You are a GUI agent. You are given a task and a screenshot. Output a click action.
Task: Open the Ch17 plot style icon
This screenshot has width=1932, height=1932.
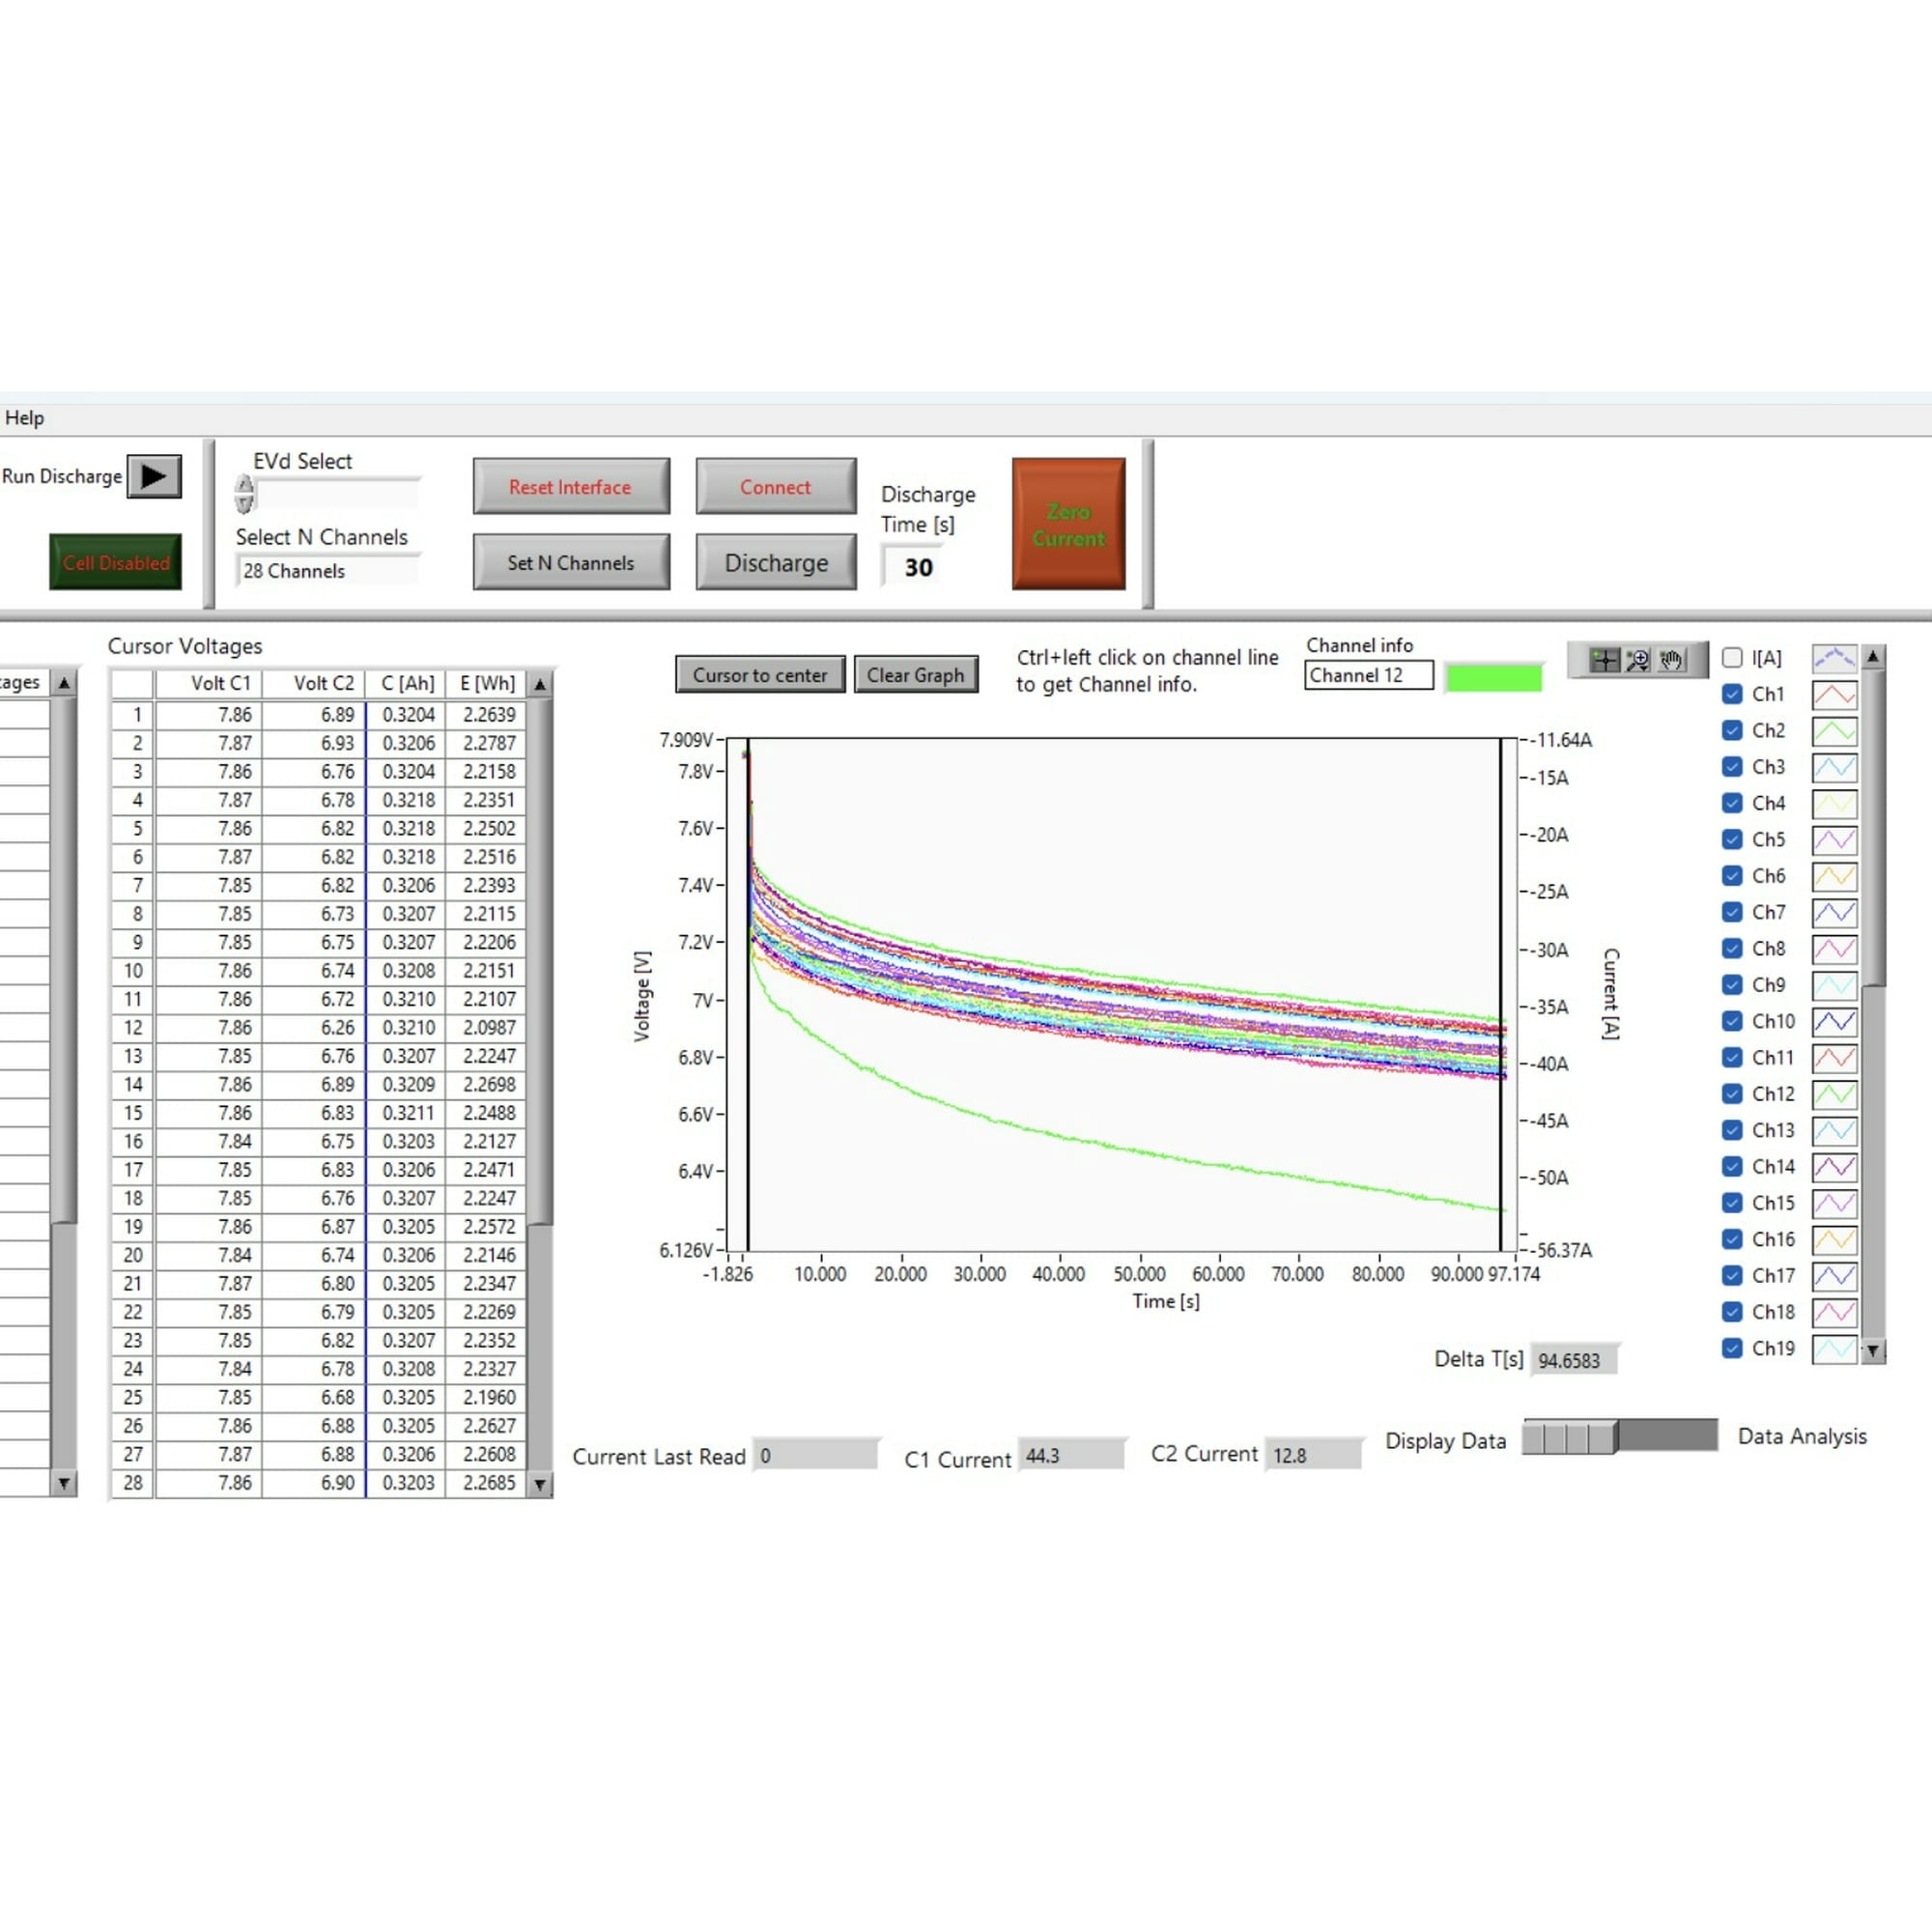click(1834, 1276)
